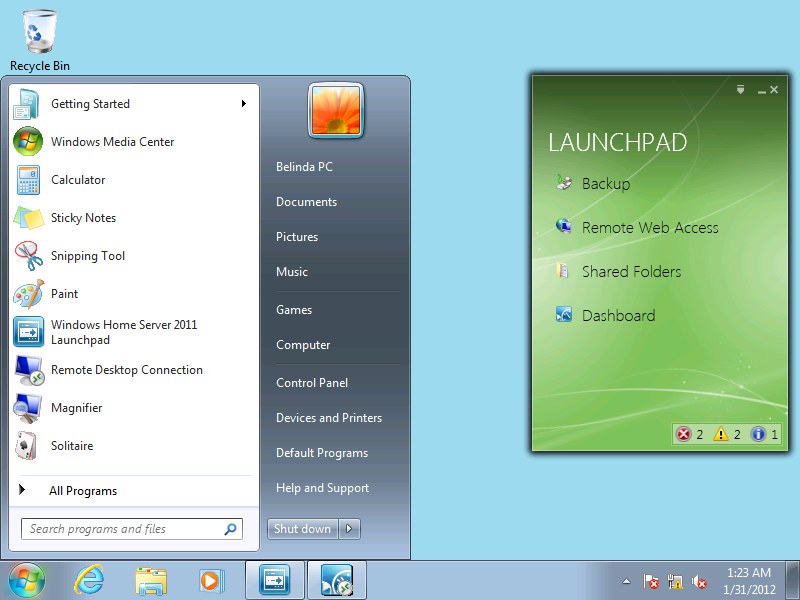The image size is (800, 600).
Task: Click the network tray icon
Action: coord(675,581)
